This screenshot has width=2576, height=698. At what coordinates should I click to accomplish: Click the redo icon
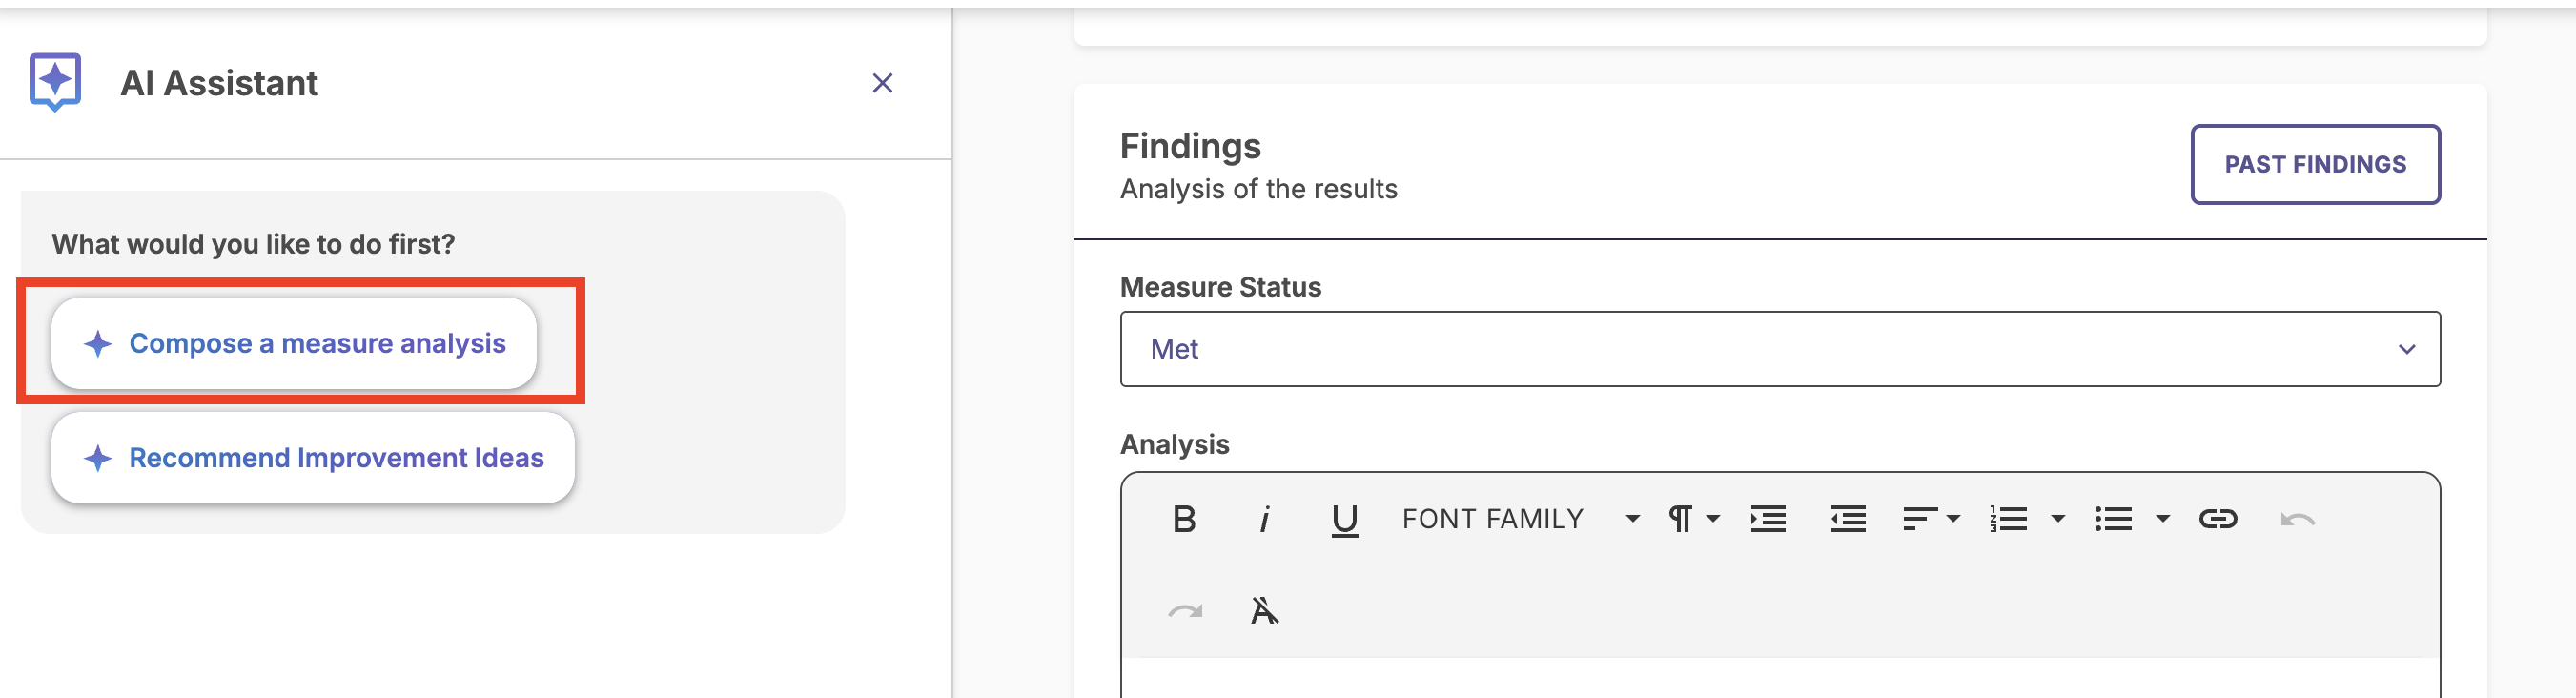(1185, 611)
